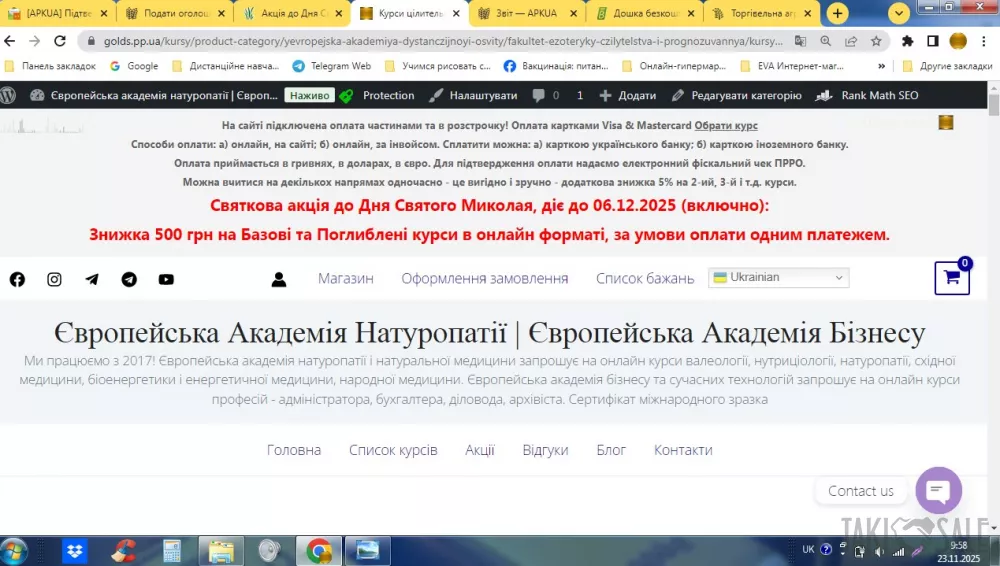Open the YouTube social icon

coord(166,279)
